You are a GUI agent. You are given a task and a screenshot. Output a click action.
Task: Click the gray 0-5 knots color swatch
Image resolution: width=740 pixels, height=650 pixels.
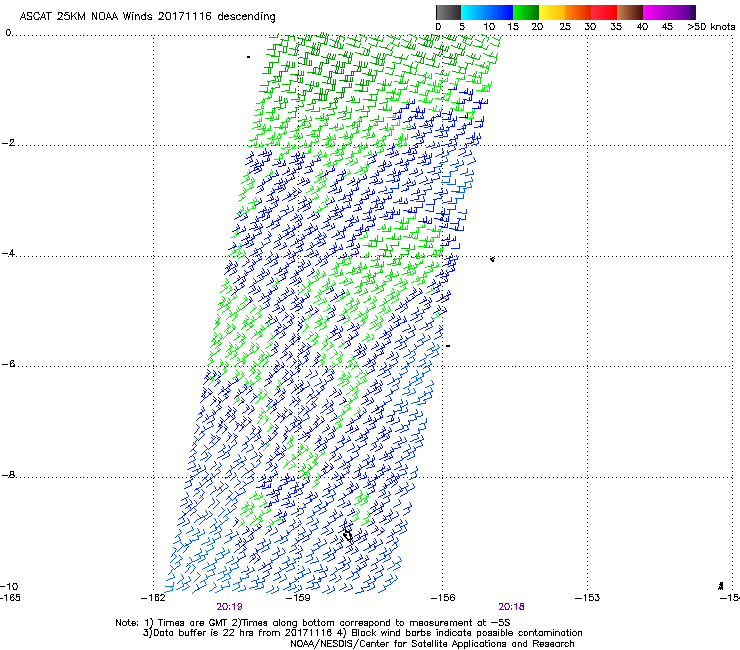(x=448, y=12)
